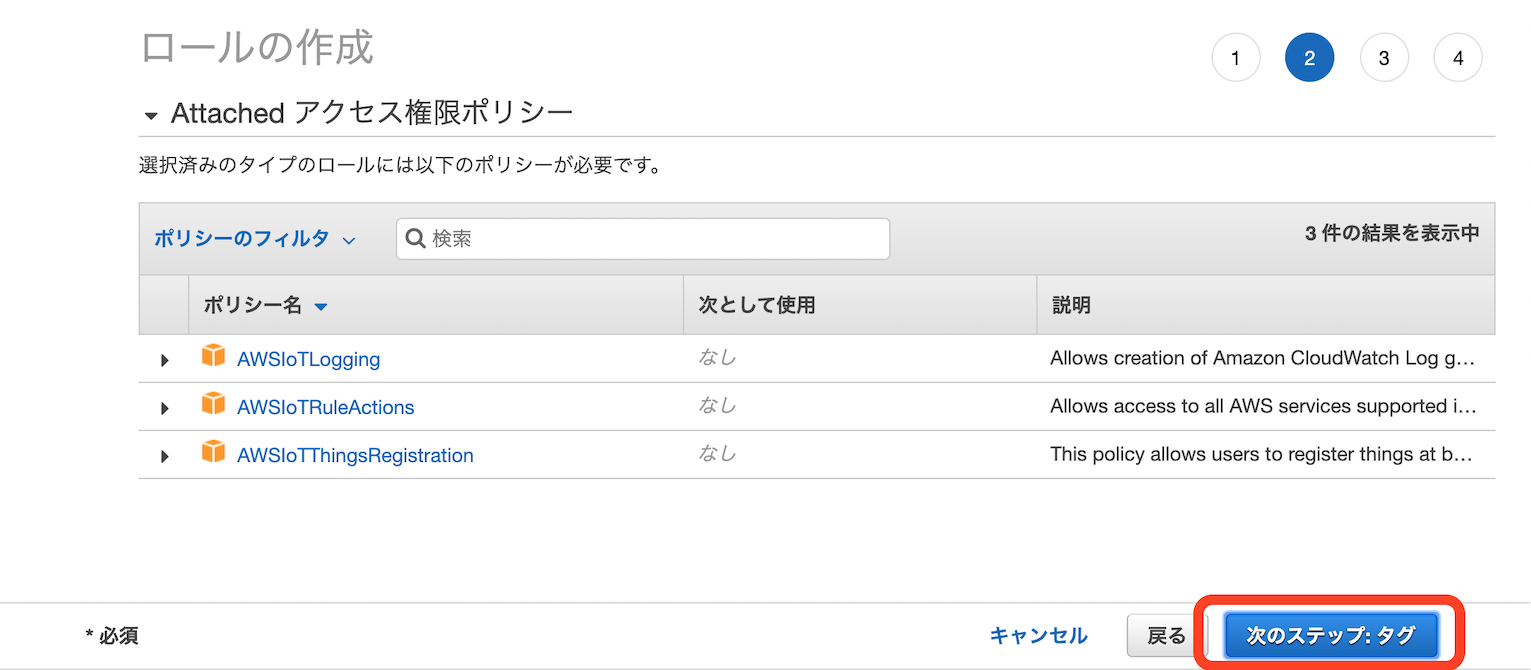The width and height of the screenshot is (1531, 670).
Task: Select step 1 circle in the progress indicator
Action: click(x=1236, y=57)
